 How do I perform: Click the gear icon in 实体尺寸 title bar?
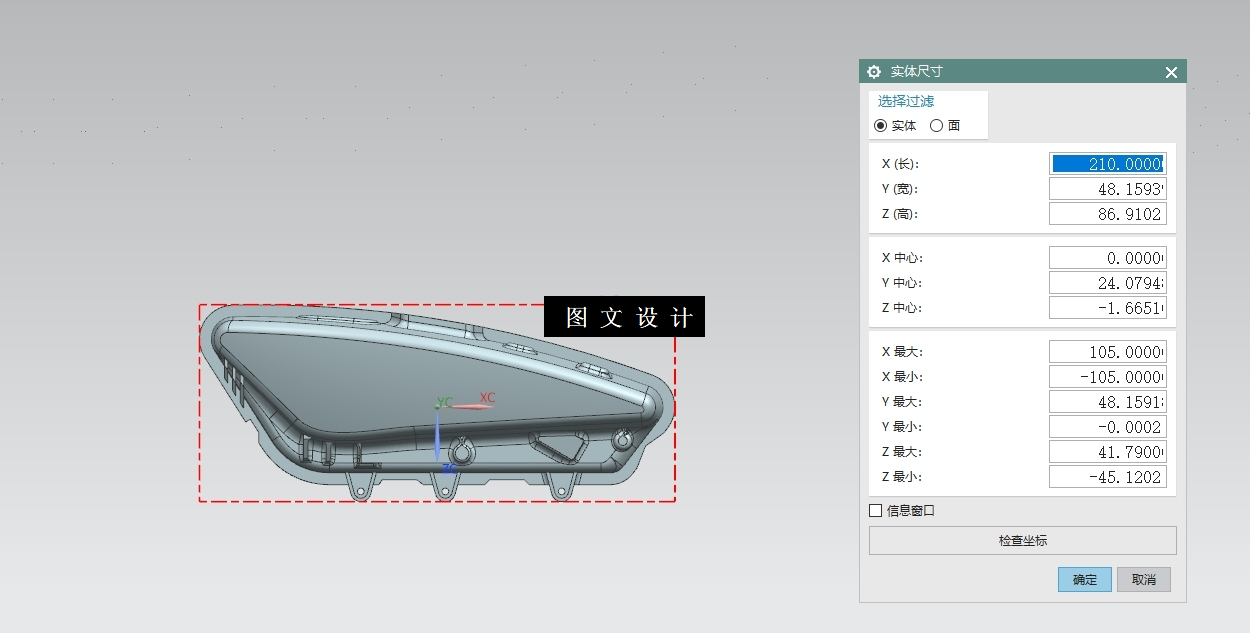874,72
